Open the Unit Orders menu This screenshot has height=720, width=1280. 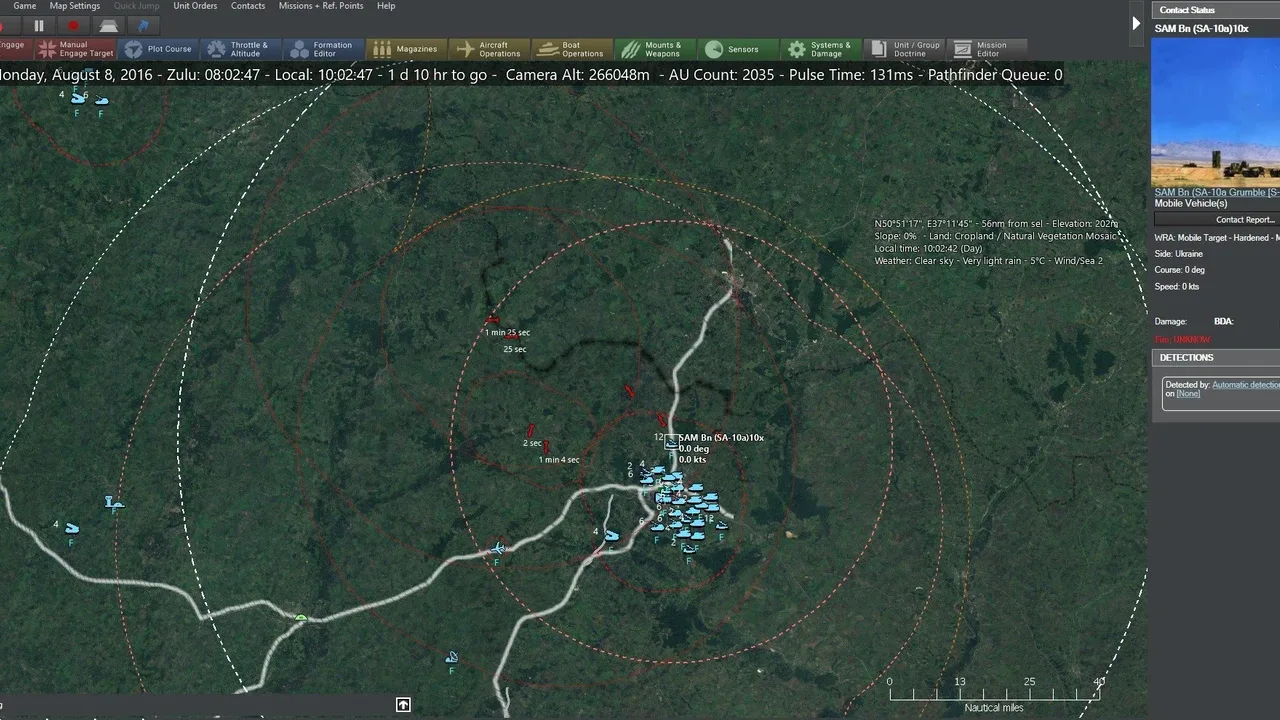coord(195,6)
